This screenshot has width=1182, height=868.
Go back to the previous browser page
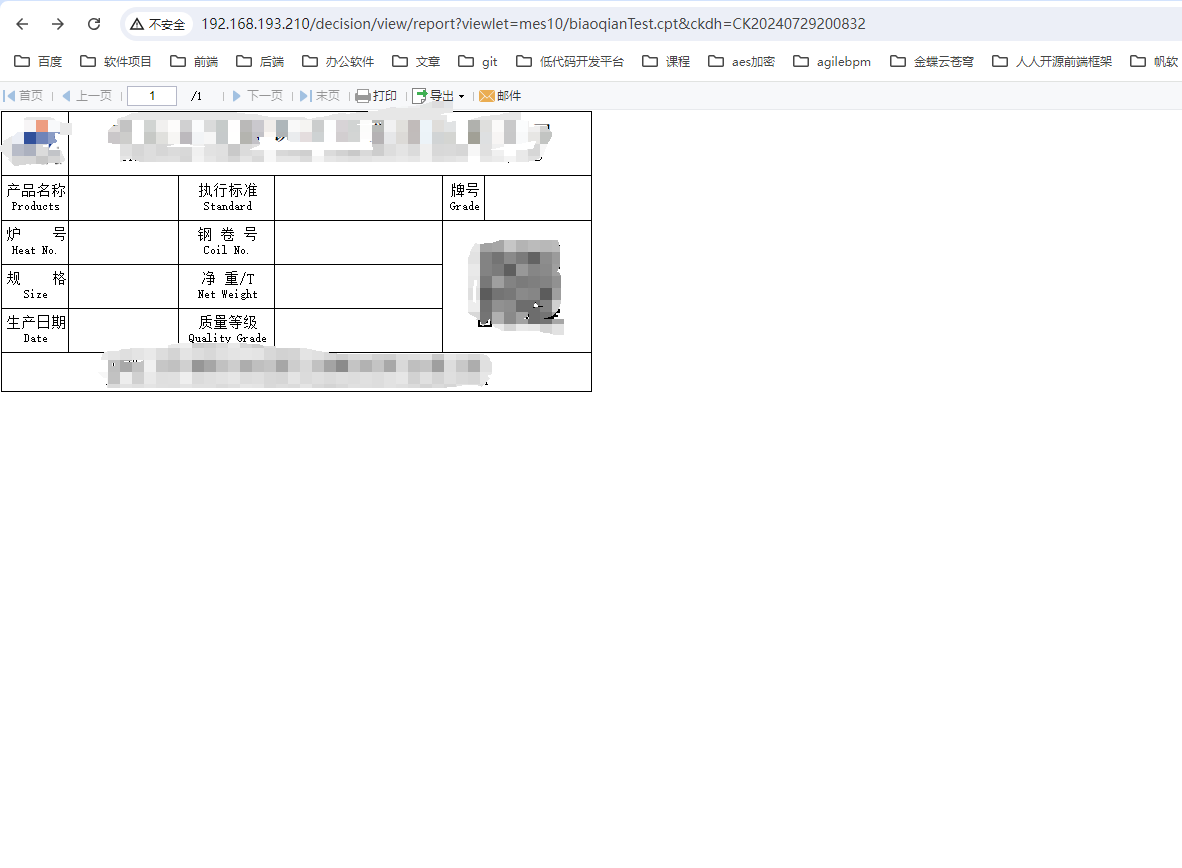pos(22,24)
